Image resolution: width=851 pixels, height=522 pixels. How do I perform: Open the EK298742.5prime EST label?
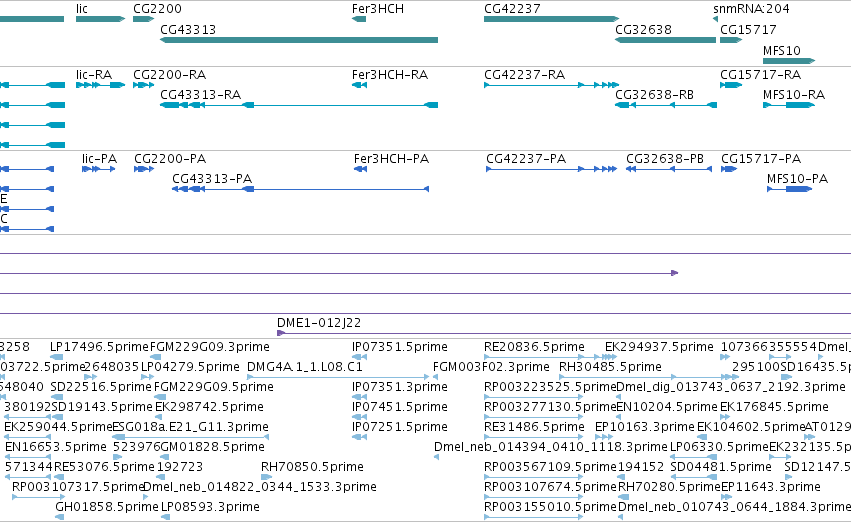209,406
